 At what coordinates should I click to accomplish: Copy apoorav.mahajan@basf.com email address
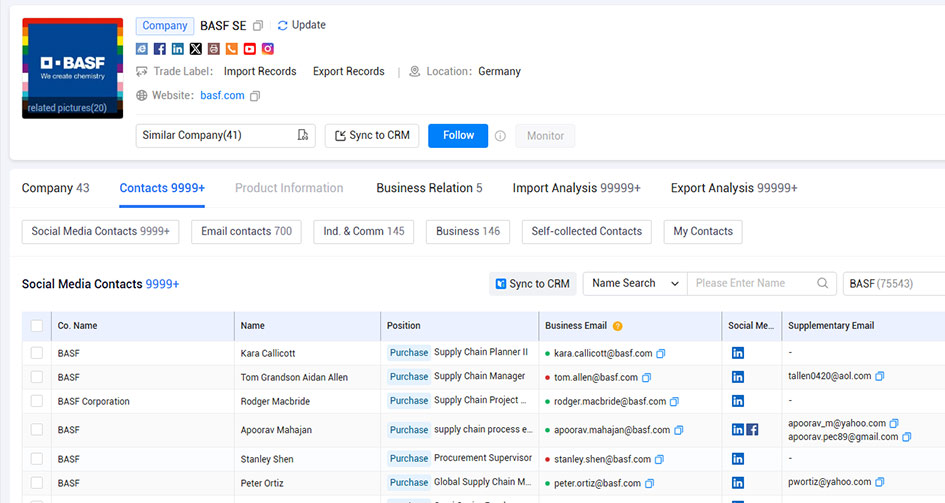tap(679, 430)
